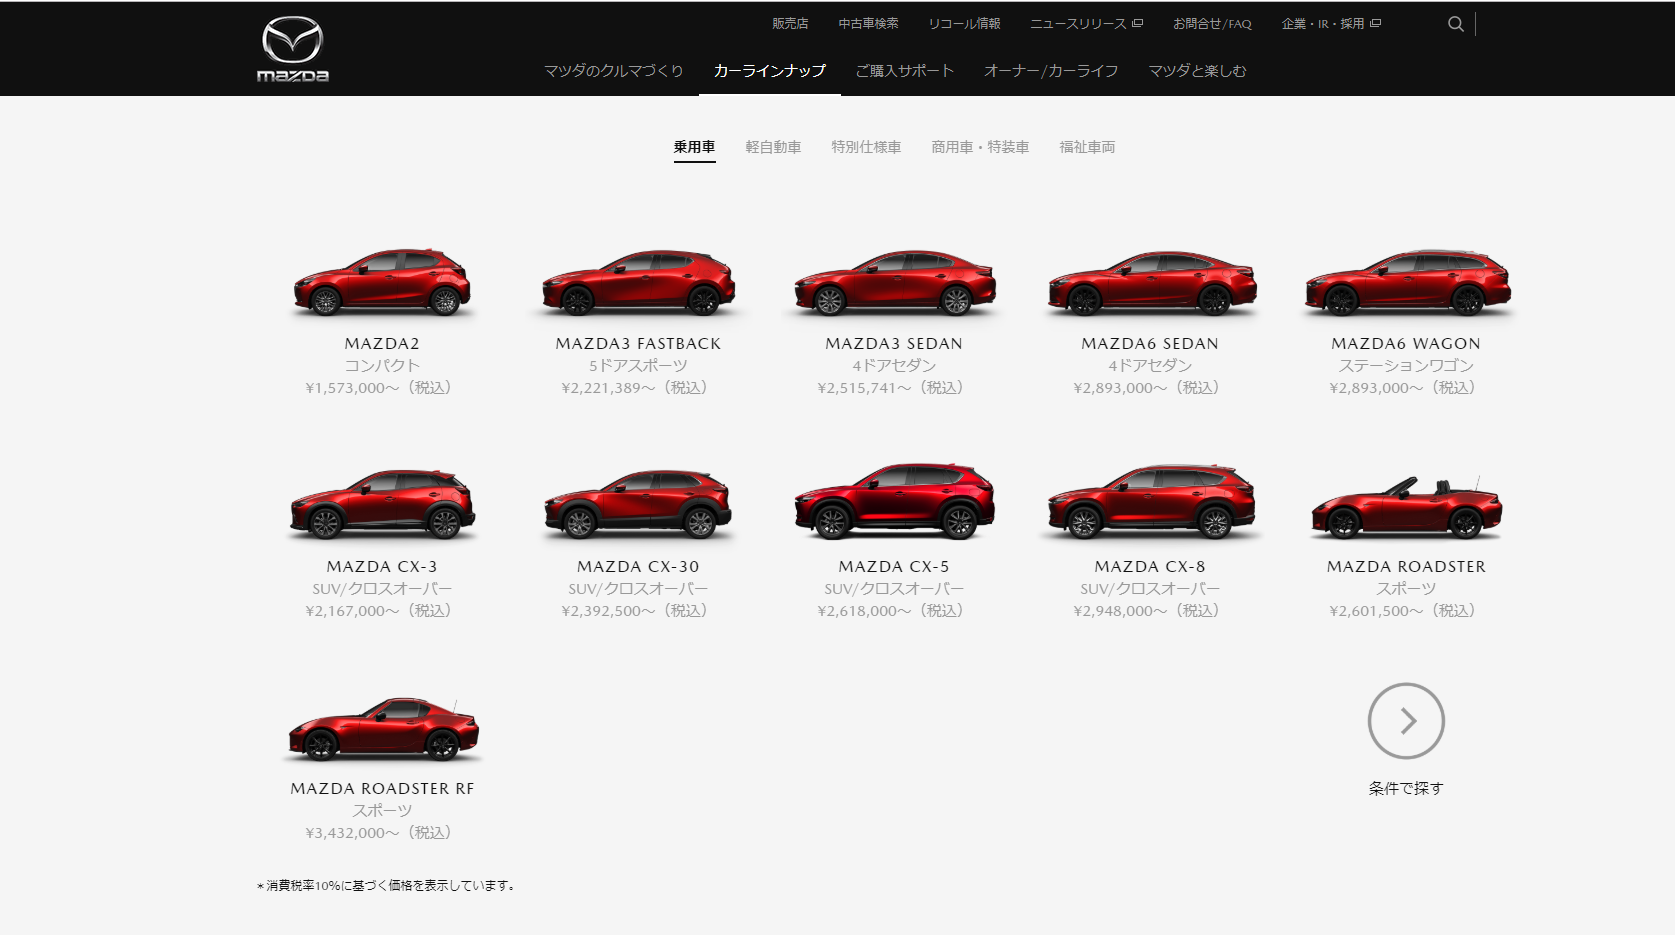Click the MAZDA CX-5 car image

894,502
